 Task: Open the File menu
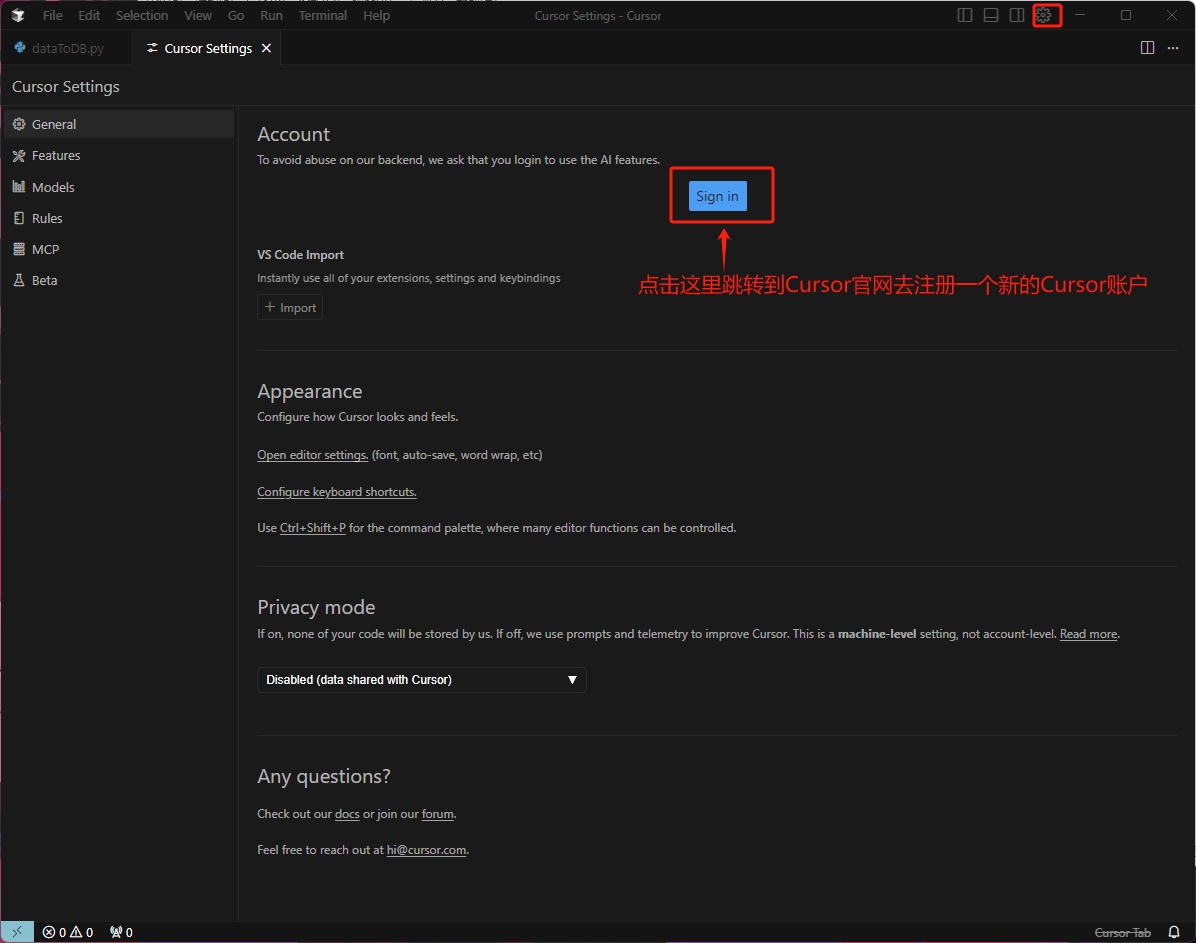tap(53, 15)
